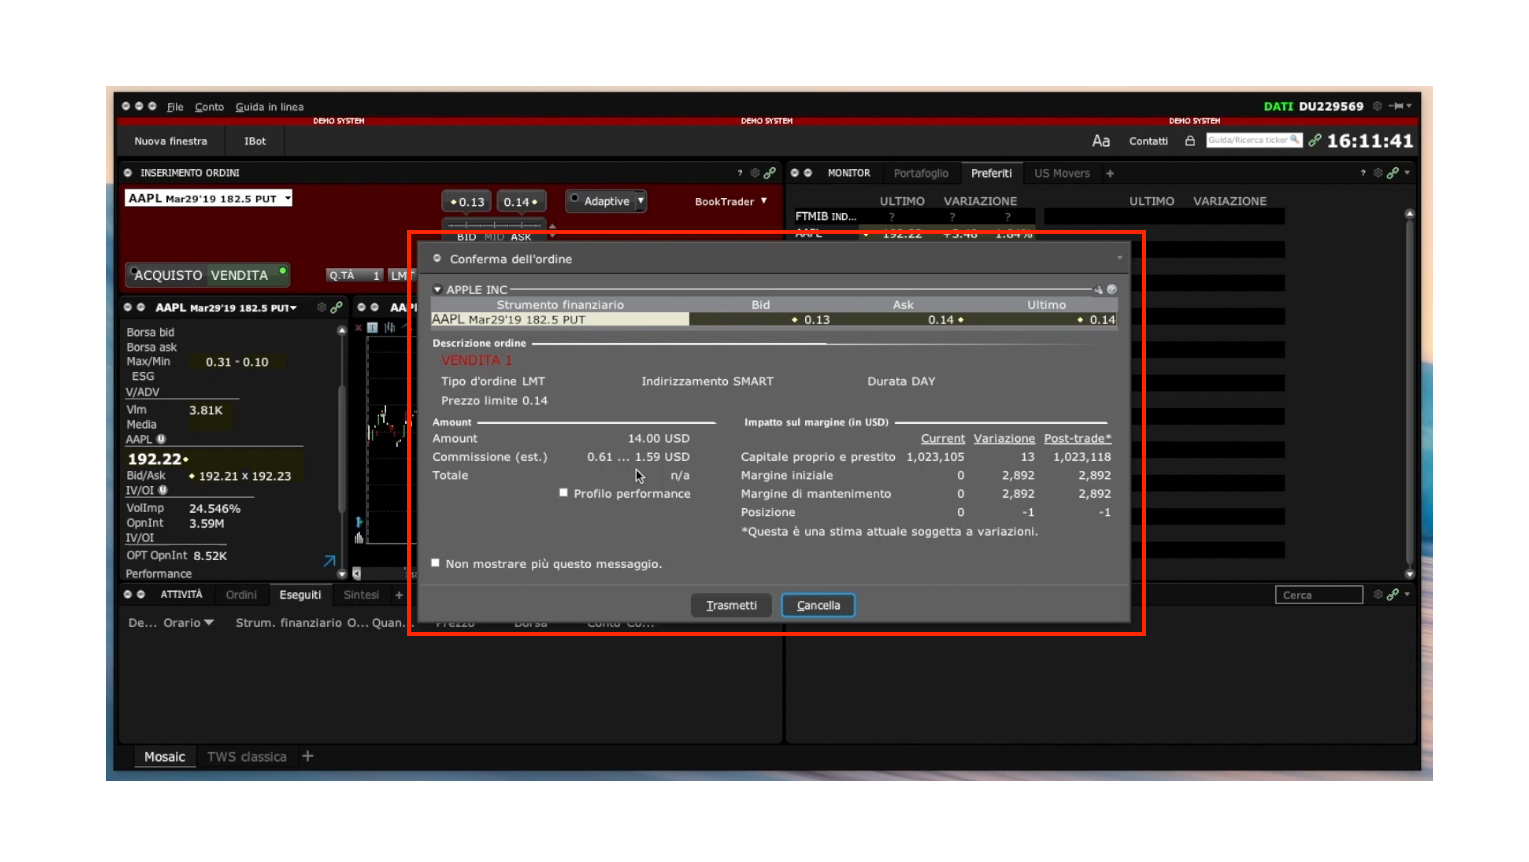Image resolution: width=1529 pixels, height=862 pixels.
Task: Click the Q.TÀ quantity field
Action: (356, 275)
